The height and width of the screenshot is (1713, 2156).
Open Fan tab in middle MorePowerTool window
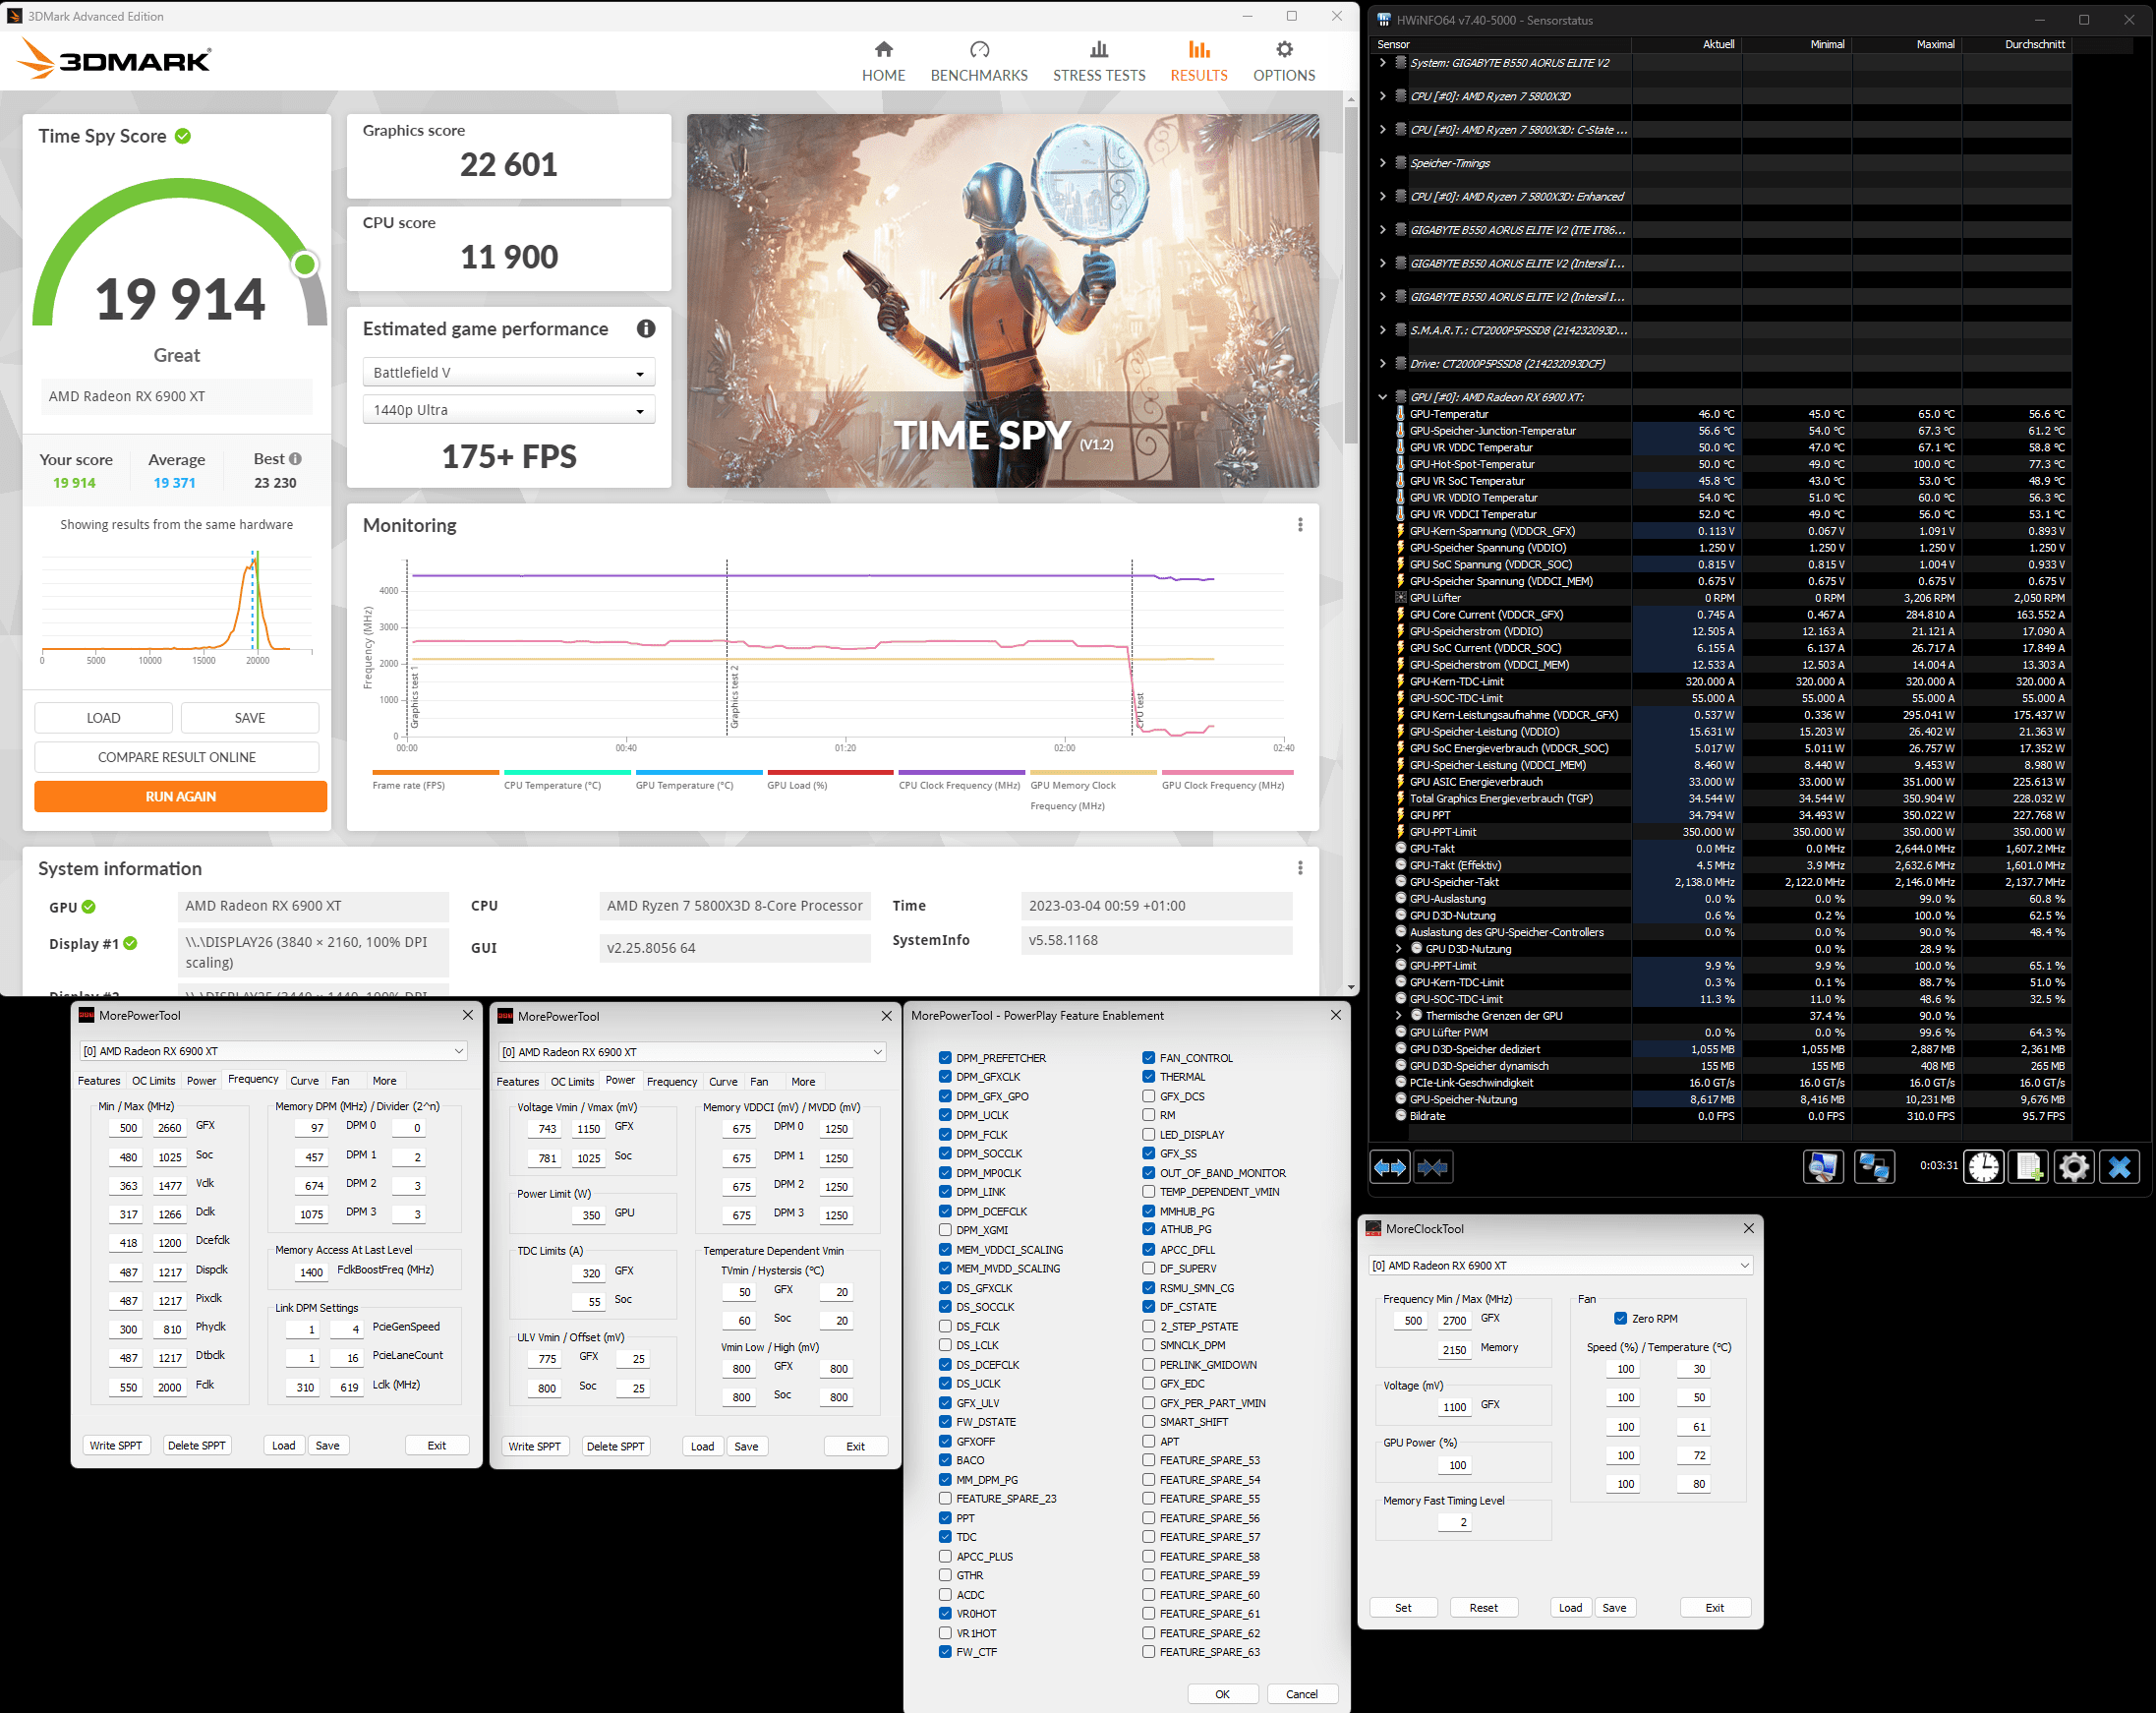pos(759,1082)
